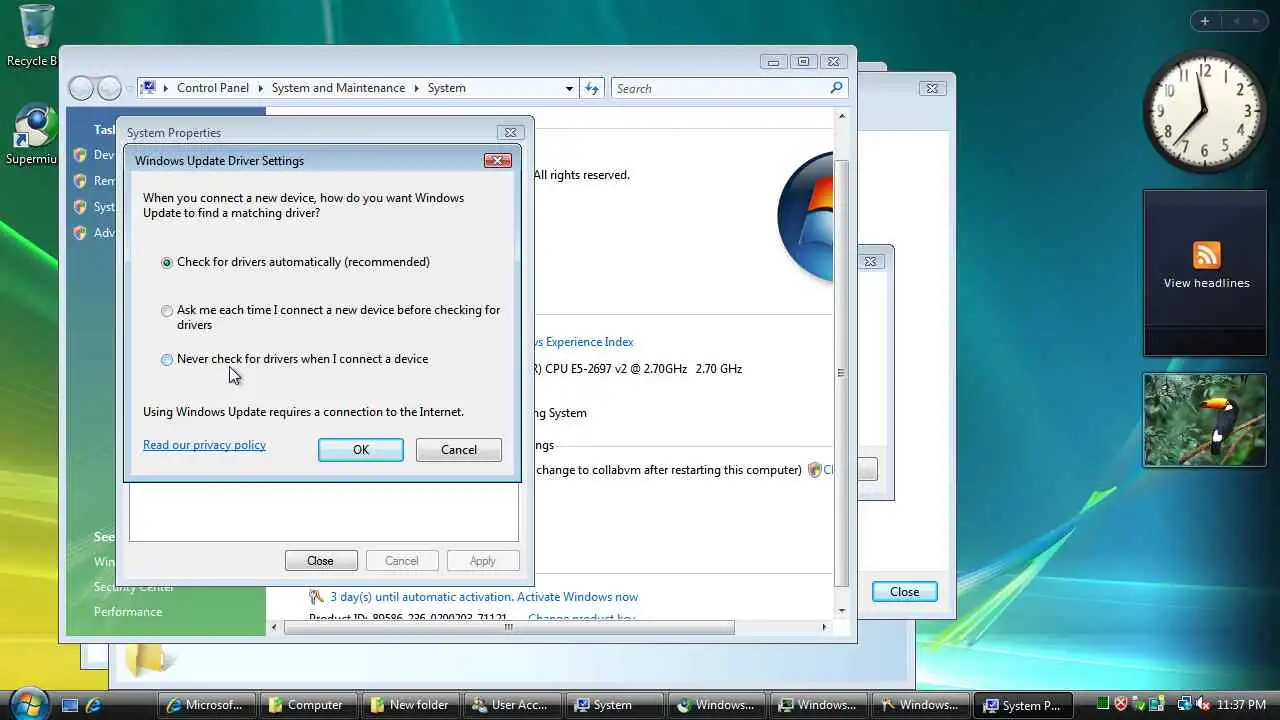1280x720 pixels.
Task: Open the address bar history dropdown
Action: point(569,88)
